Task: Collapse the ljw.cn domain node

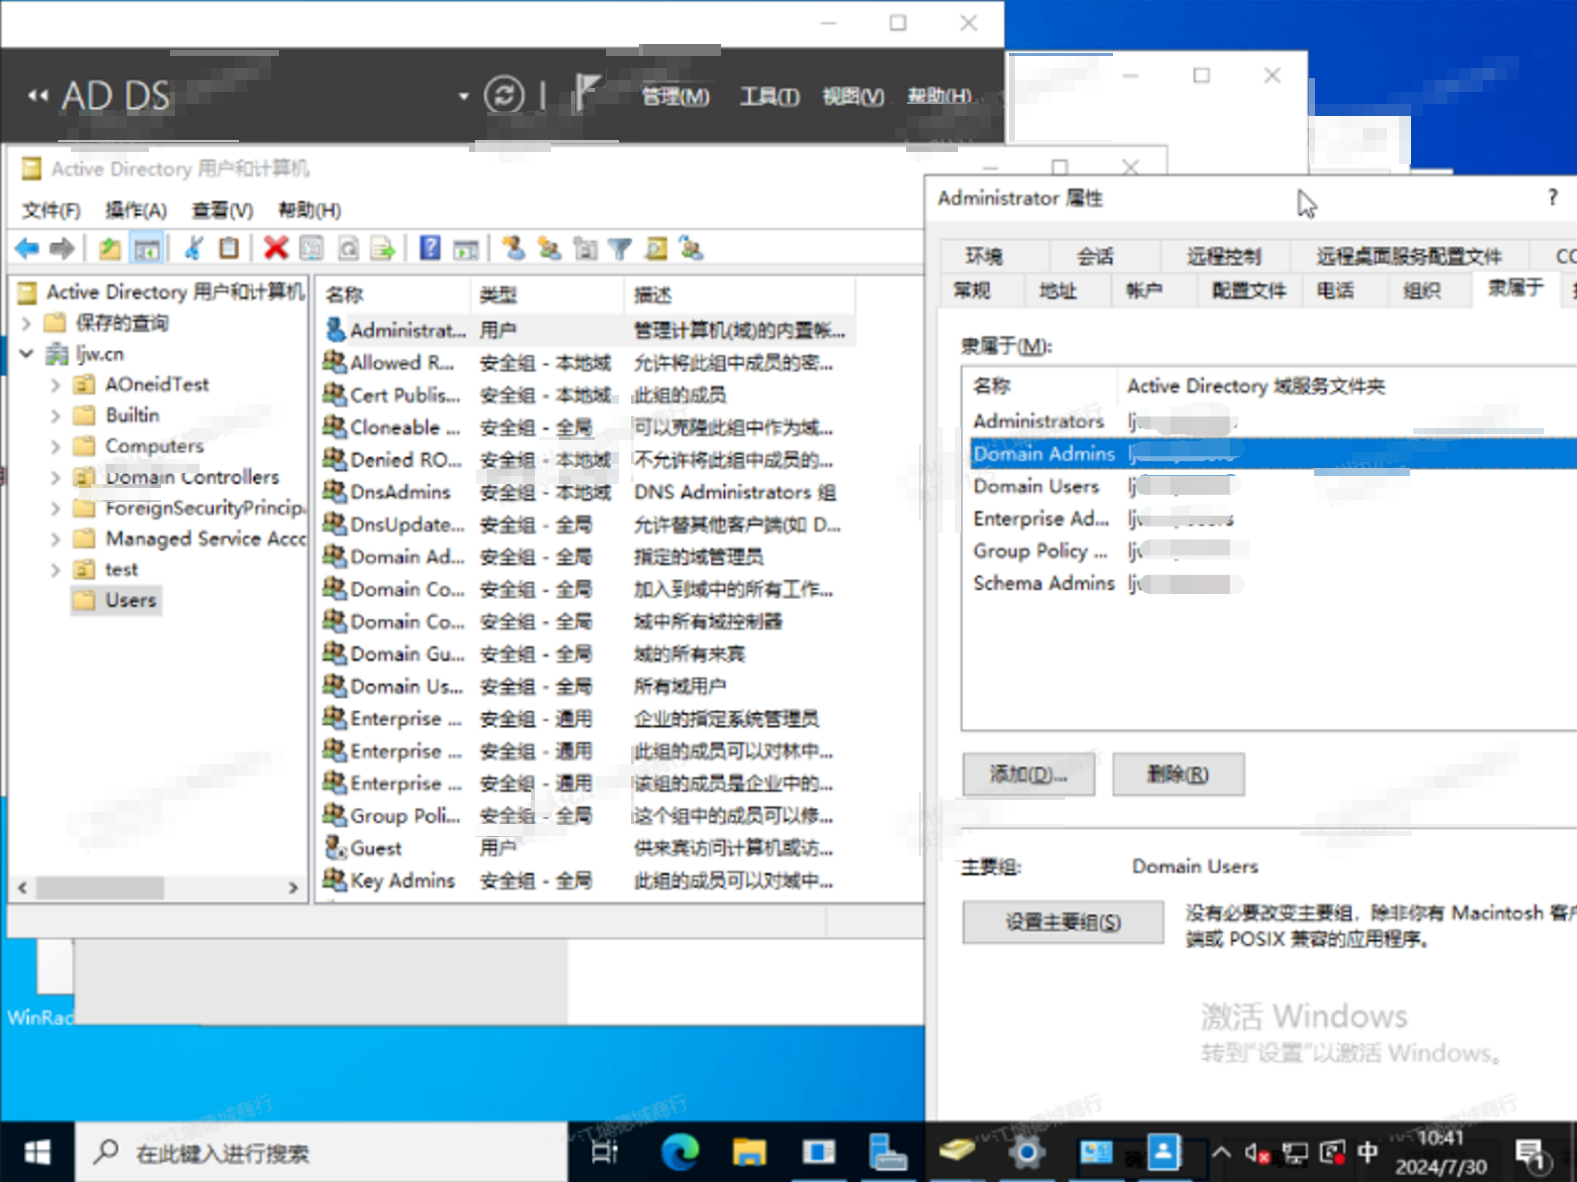Action: 27,354
